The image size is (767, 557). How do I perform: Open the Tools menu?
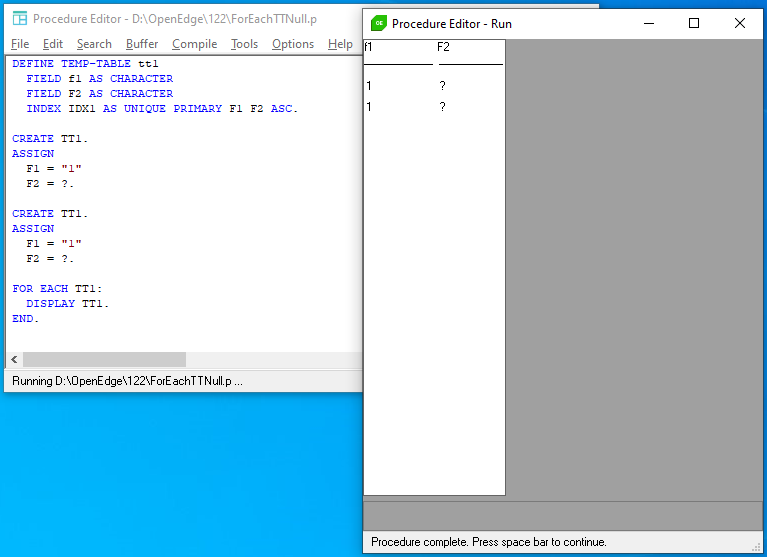pyautogui.click(x=244, y=44)
